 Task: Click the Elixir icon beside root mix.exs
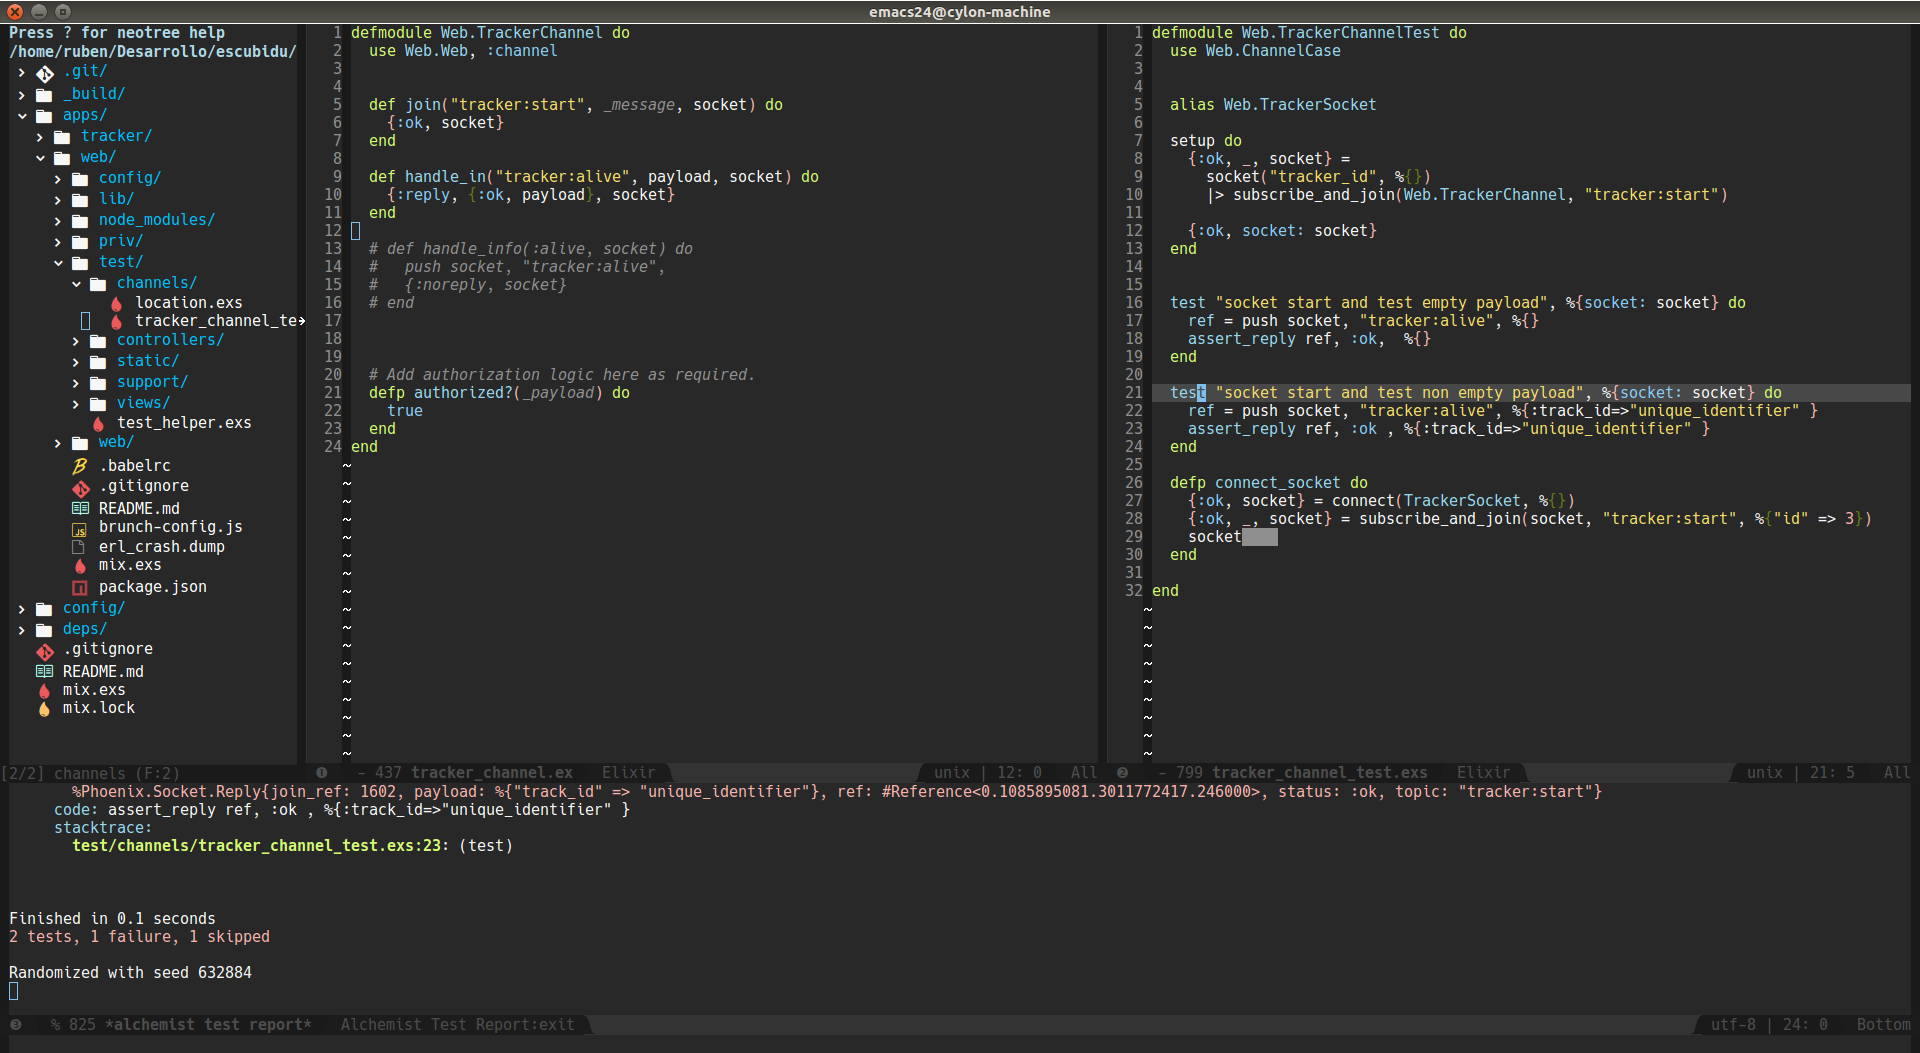click(44, 690)
